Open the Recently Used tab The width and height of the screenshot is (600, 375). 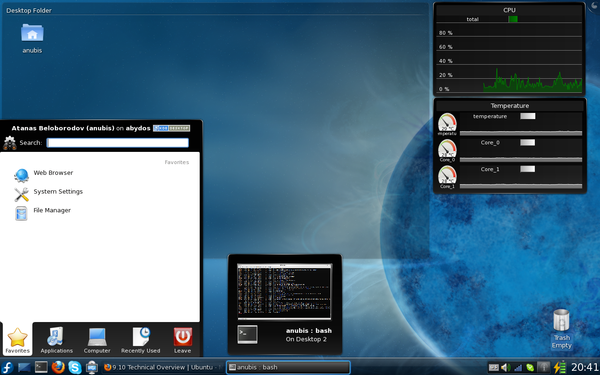pos(140,340)
